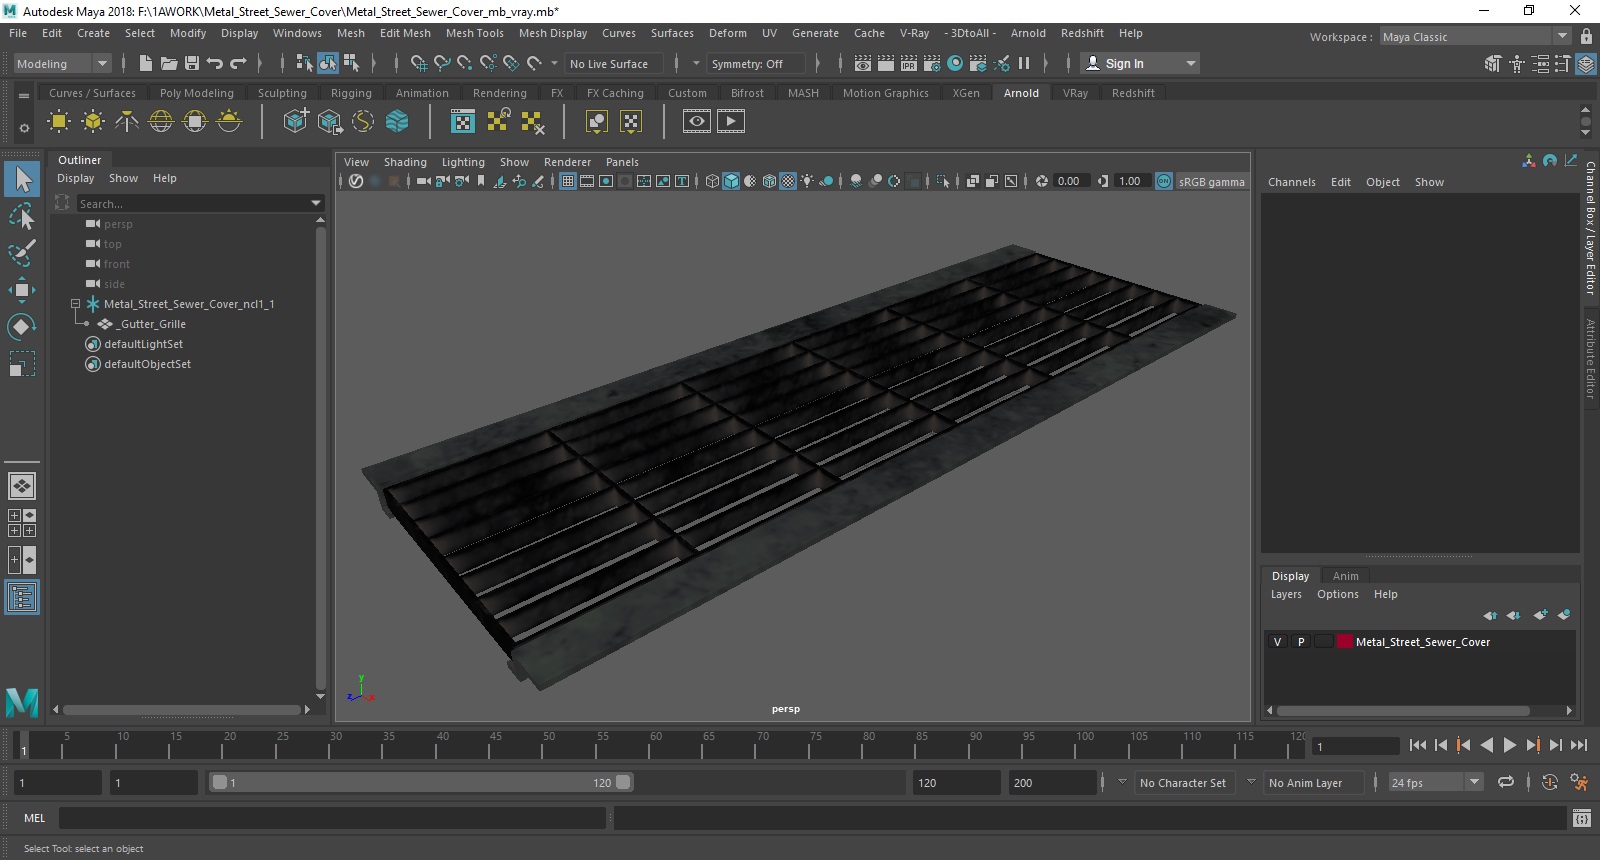Viewport: 1600px width, 860px height.
Task: Click the Arnold render play icon
Action: [x=731, y=122]
